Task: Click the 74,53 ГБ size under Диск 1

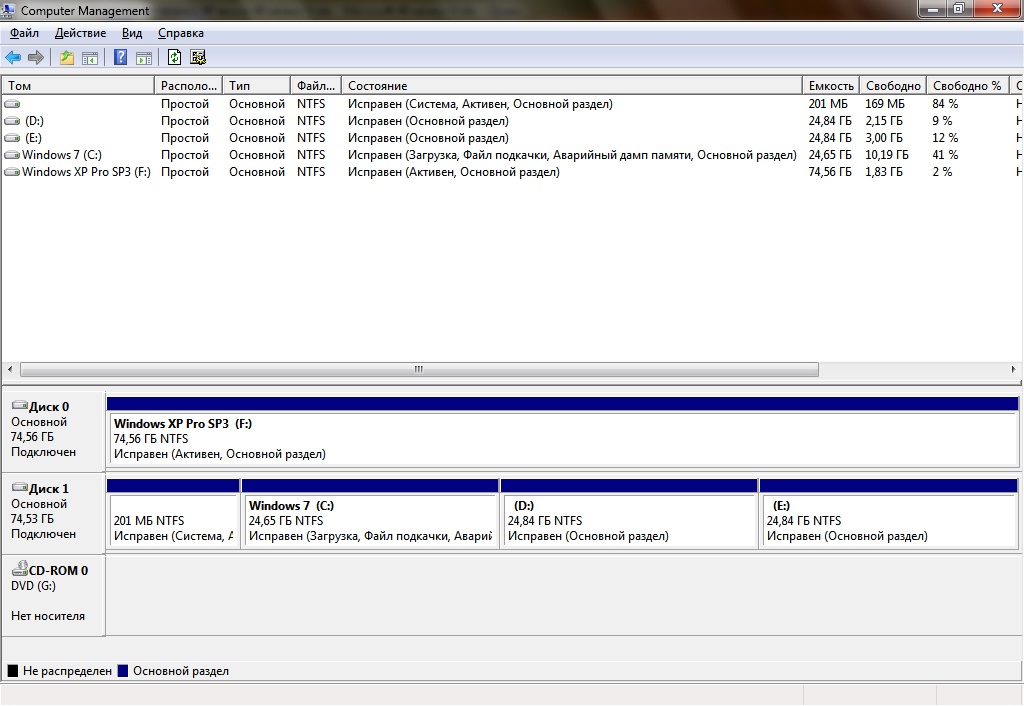Action: (32, 519)
